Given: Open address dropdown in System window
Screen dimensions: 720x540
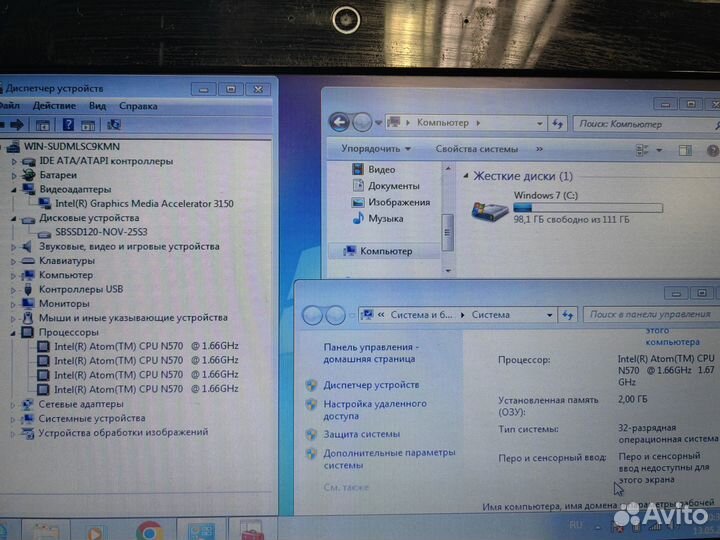Looking at the screenshot, I should click(549, 315).
